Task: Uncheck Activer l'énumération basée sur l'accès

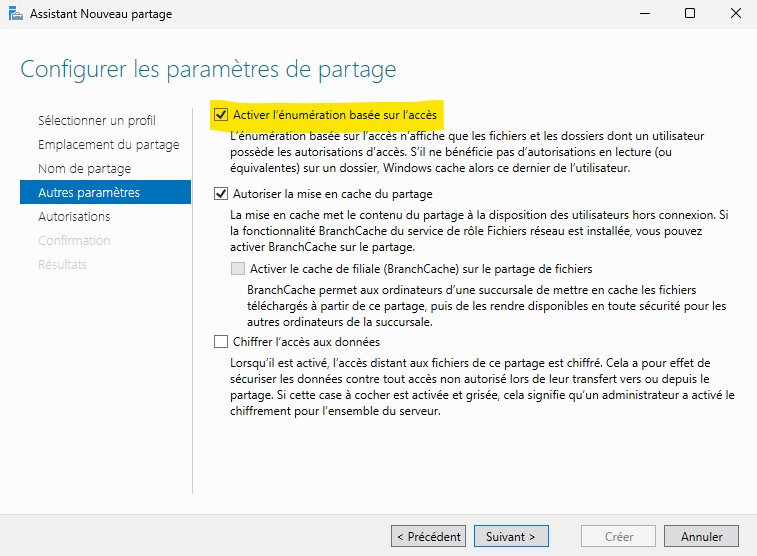Action: (x=221, y=115)
